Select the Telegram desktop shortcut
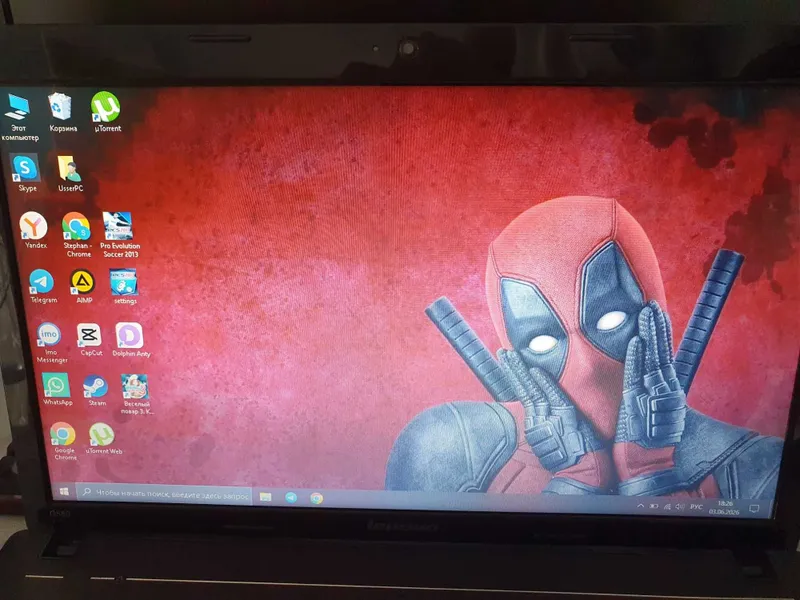The image size is (800, 600). pyautogui.click(x=42, y=286)
